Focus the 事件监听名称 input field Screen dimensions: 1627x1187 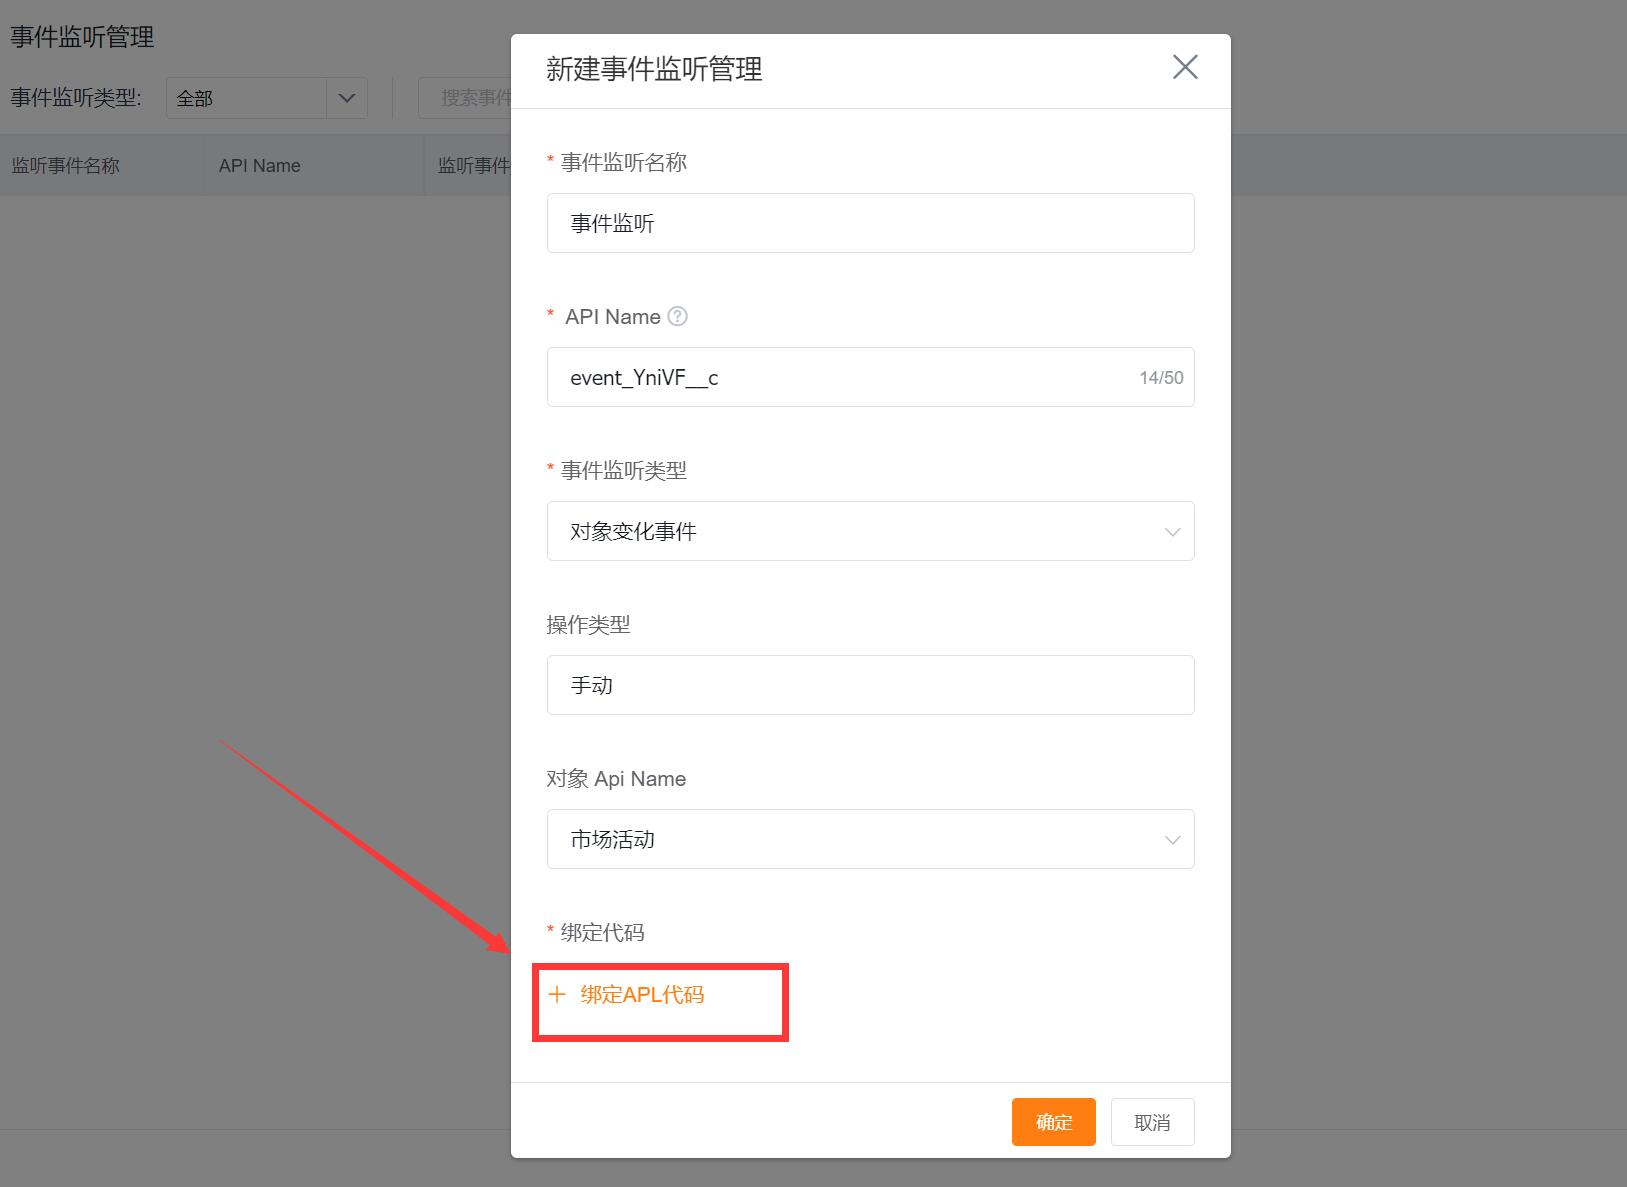click(870, 223)
